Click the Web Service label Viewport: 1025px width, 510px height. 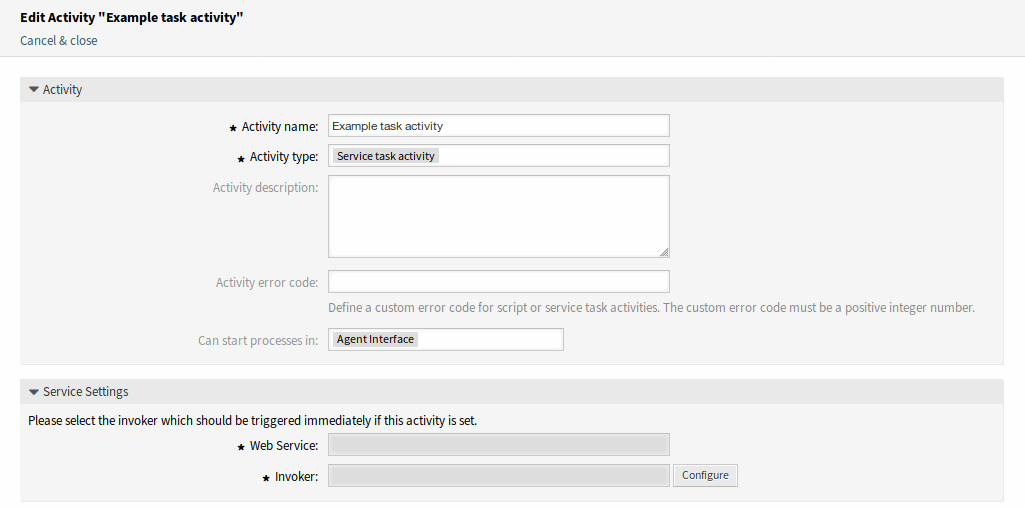(x=283, y=446)
